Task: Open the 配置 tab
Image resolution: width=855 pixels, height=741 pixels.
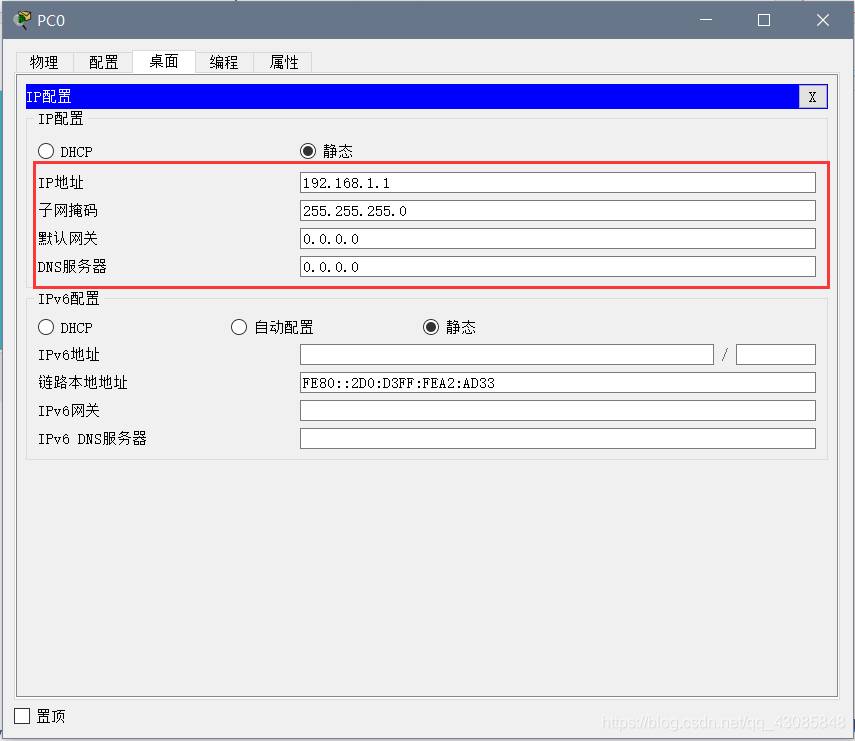Action: pos(104,62)
